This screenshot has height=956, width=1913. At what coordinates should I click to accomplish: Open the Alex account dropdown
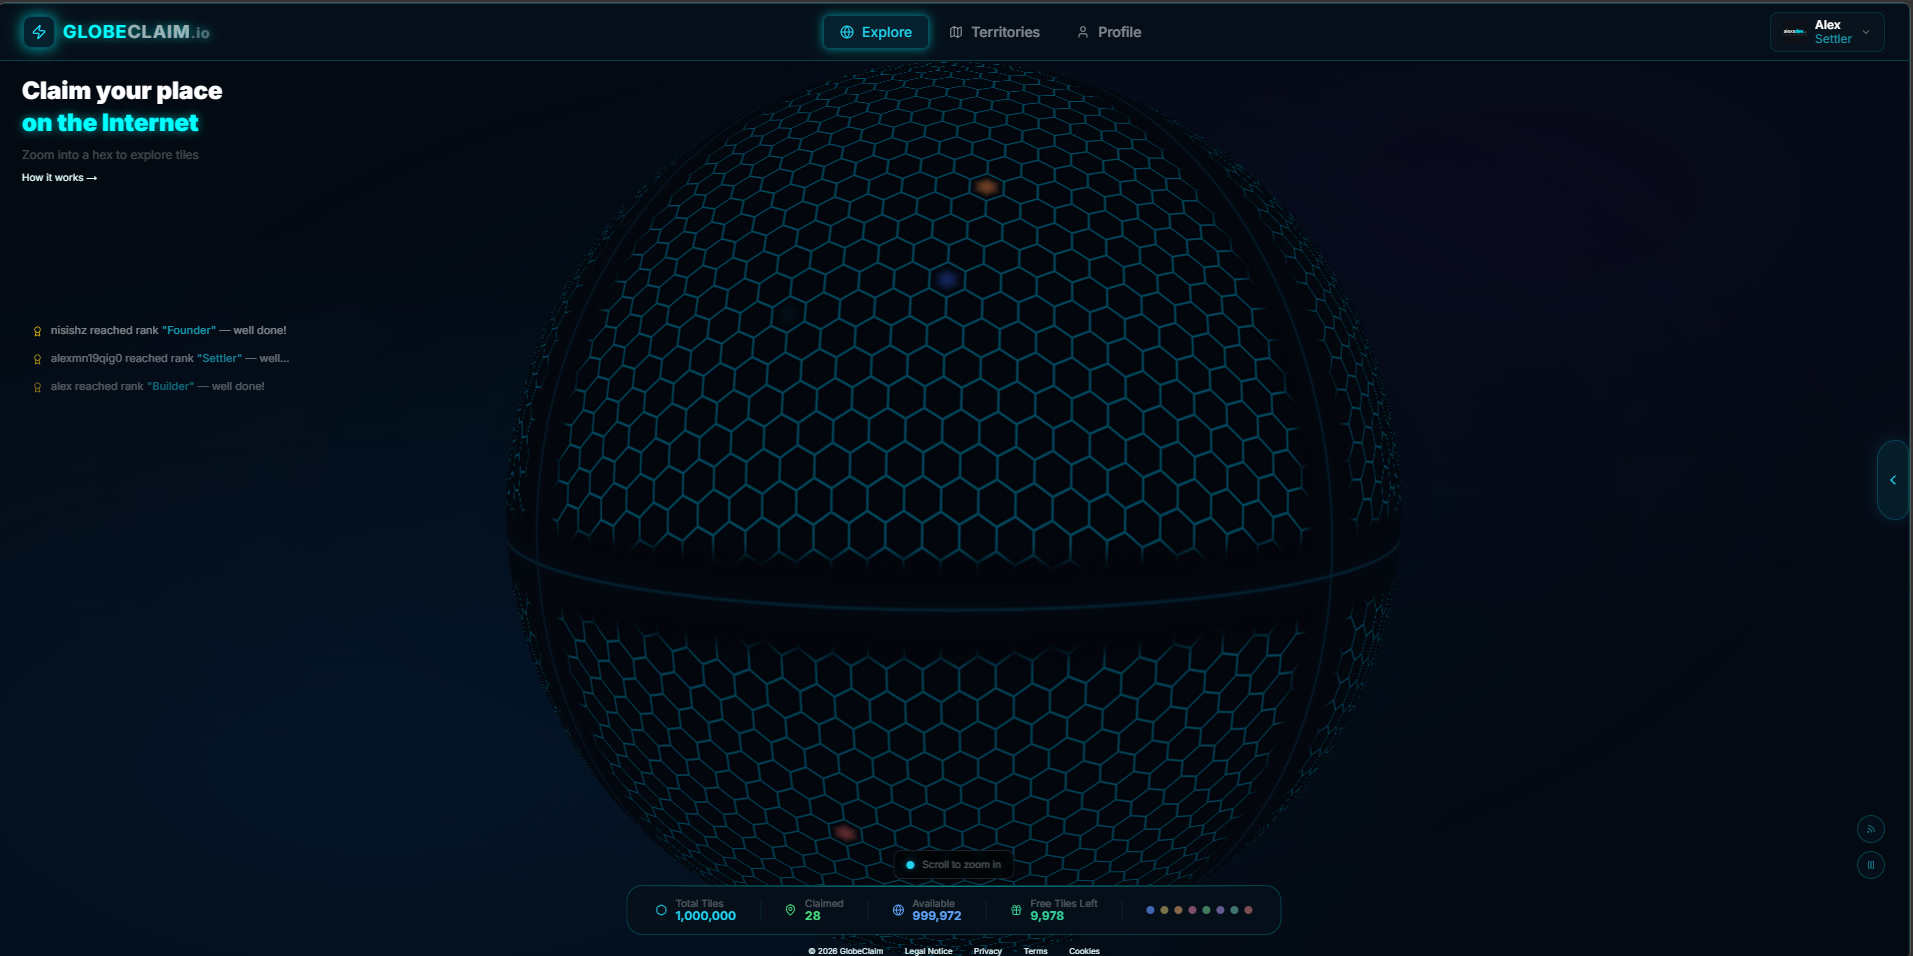pos(1826,31)
